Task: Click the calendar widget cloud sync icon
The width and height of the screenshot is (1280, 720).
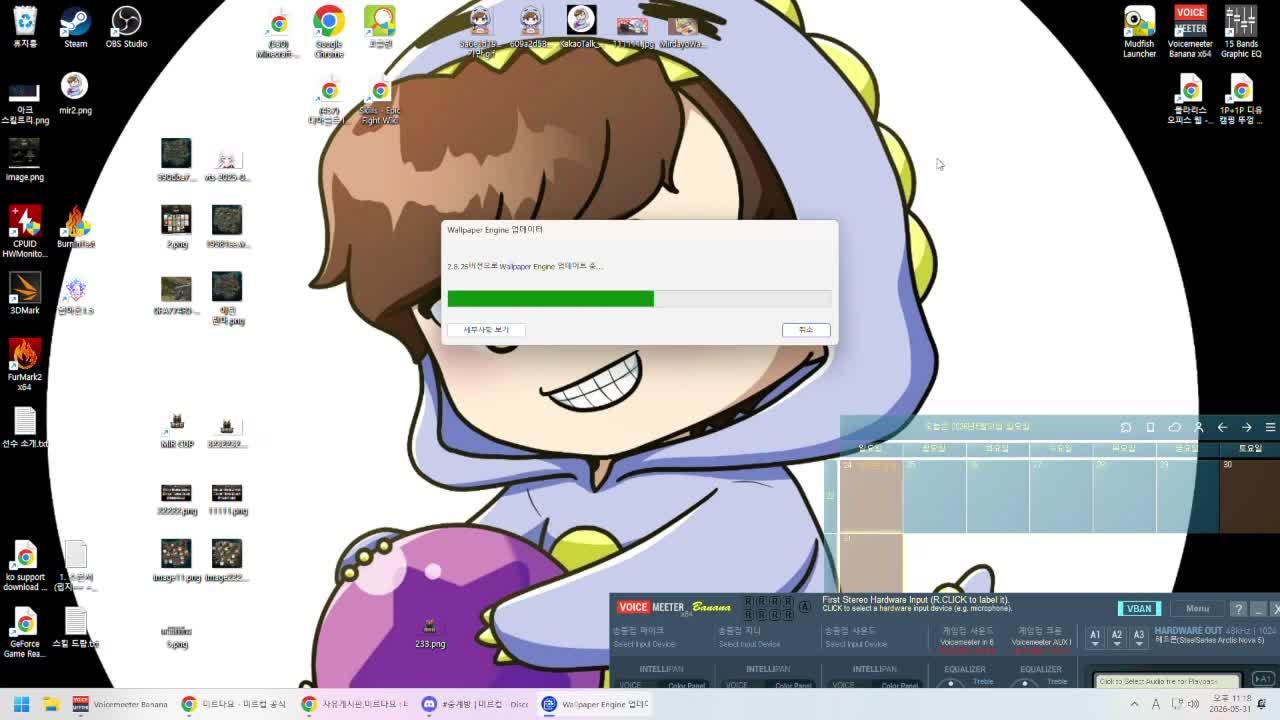Action: click(x=1174, y=427)
